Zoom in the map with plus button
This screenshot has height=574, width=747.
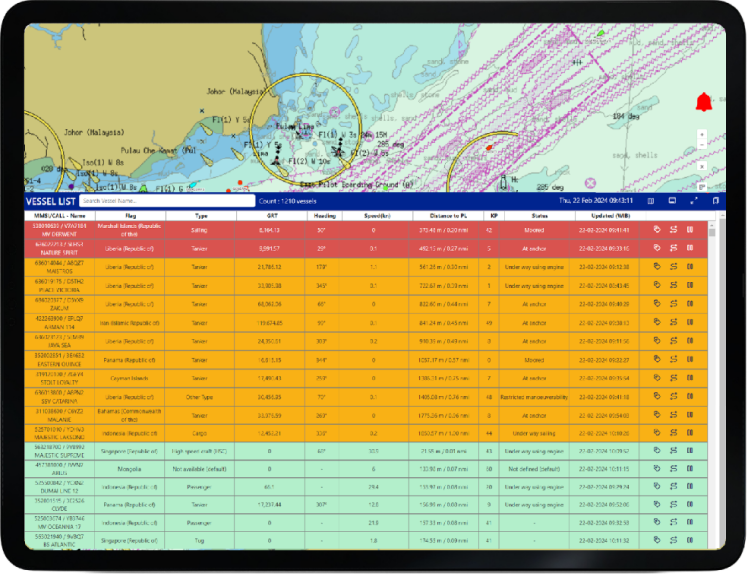pyautogui.click(x=703, y=134)
